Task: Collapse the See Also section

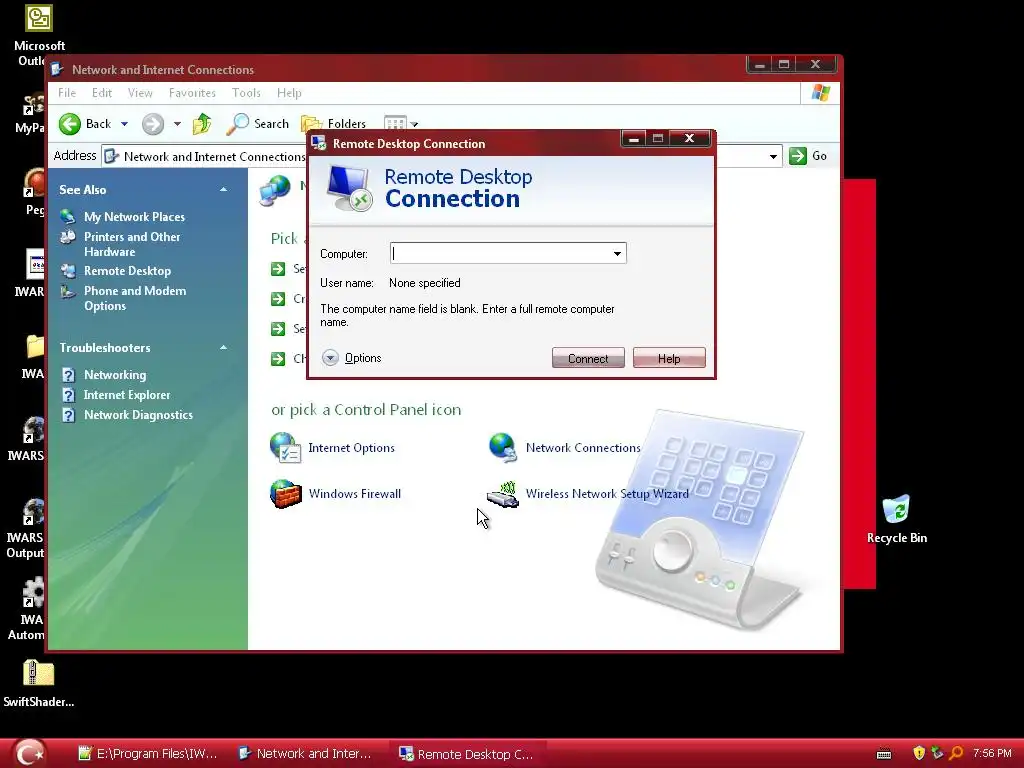Action: coord(223,189)
